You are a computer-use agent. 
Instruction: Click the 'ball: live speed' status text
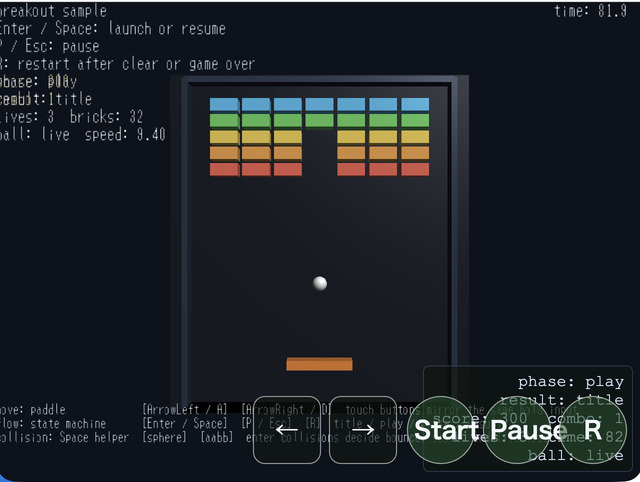83,134
